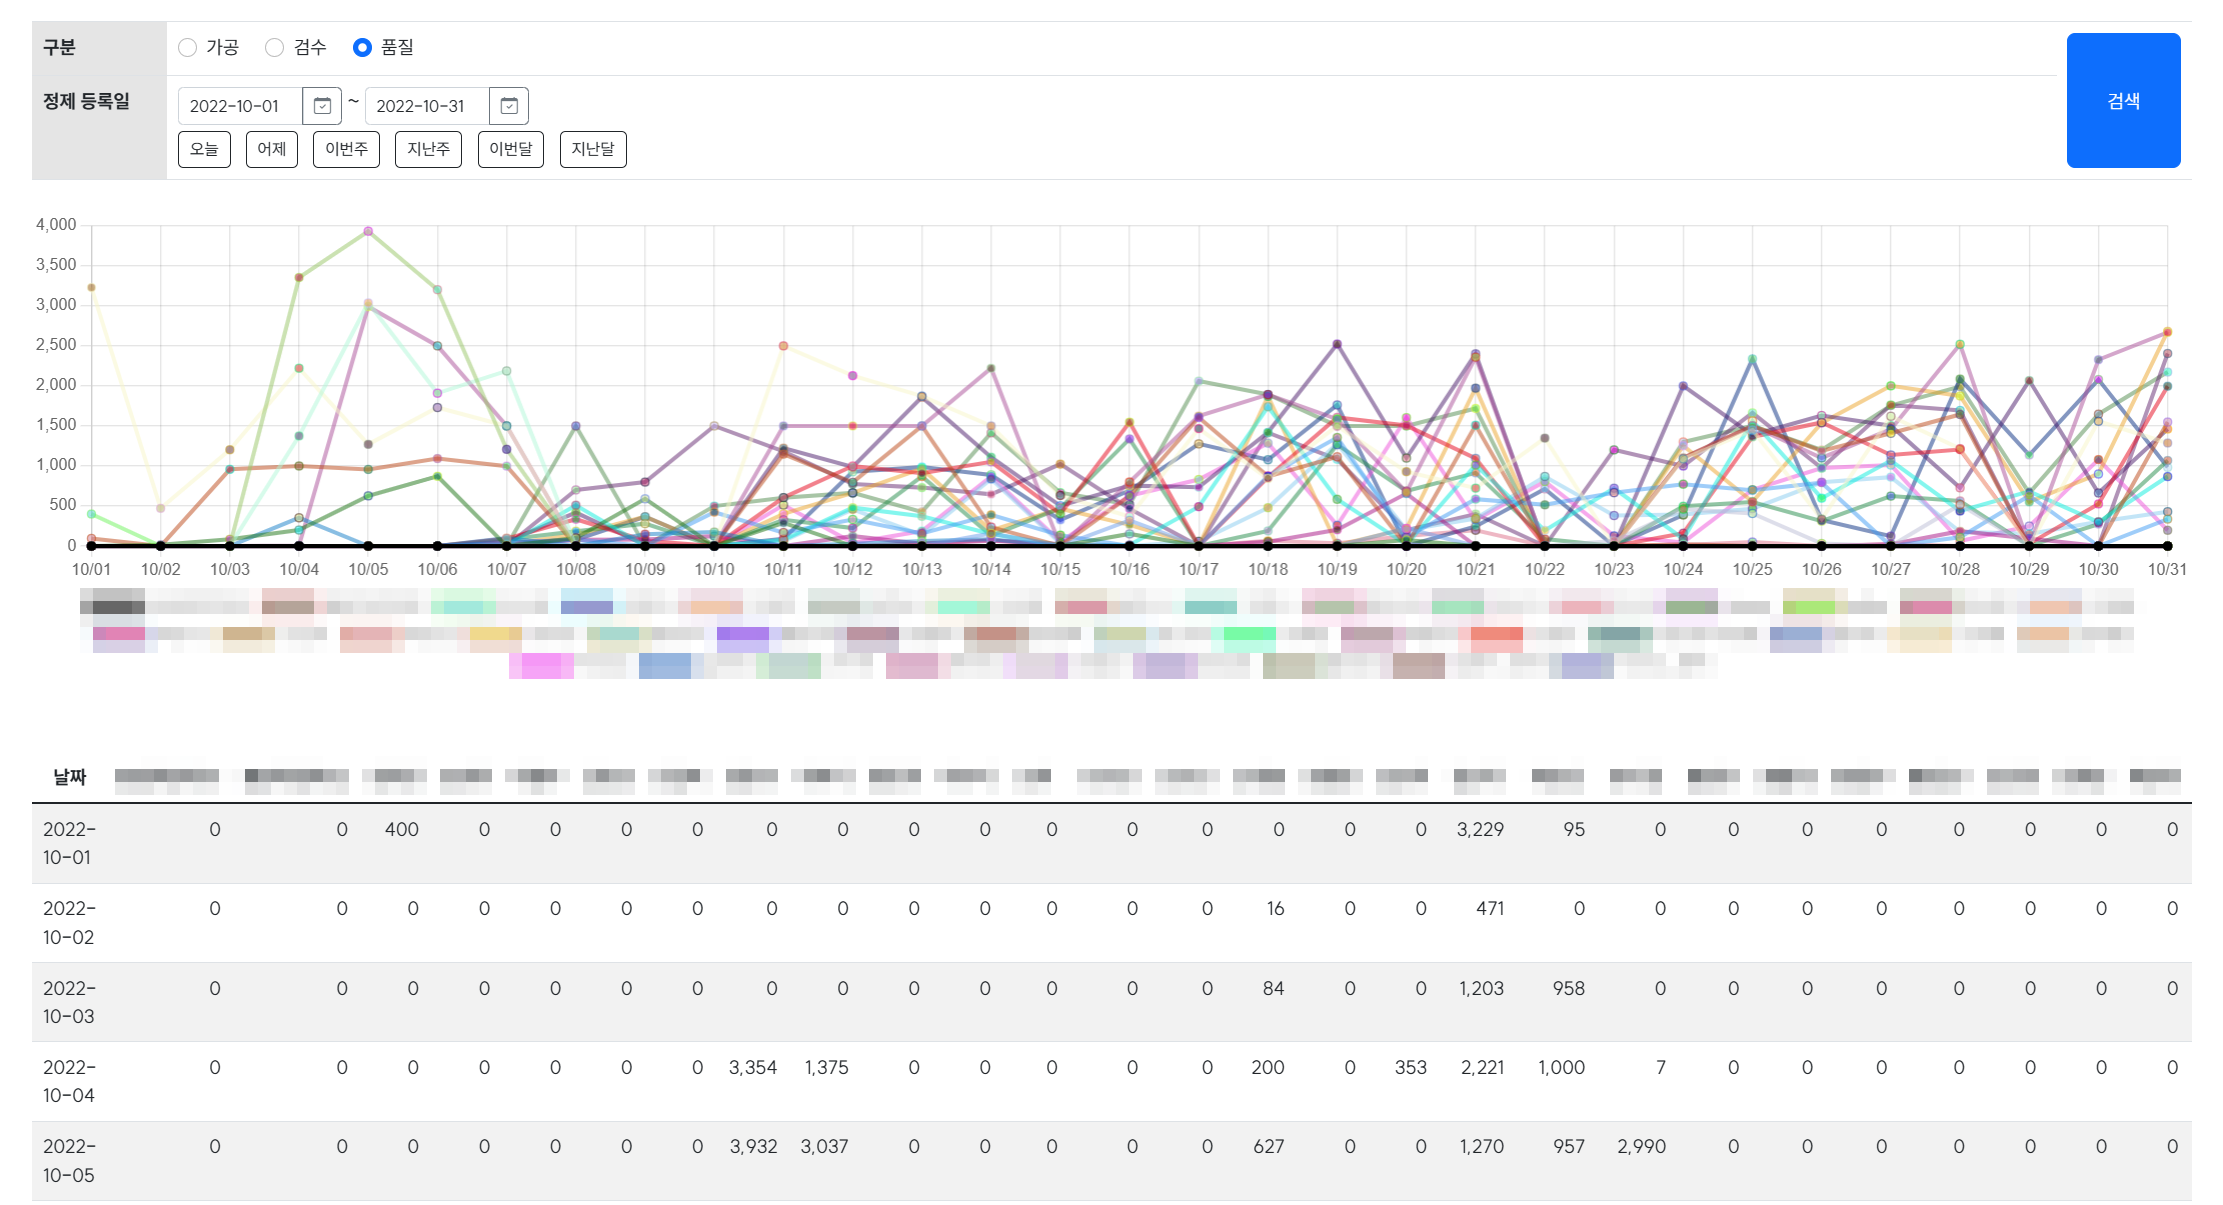Edit the start date field 2022-10-01
2223x1205 pixels.
(x=240, y=106)
